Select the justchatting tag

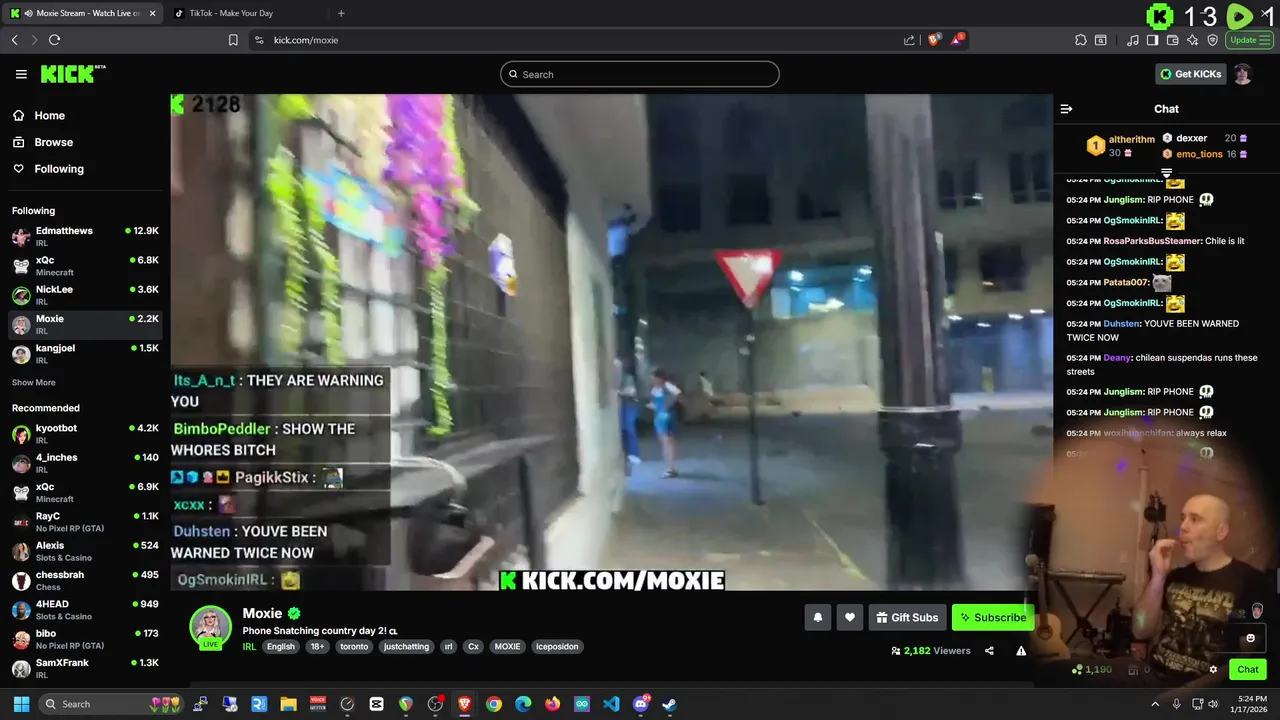[406, 647]
